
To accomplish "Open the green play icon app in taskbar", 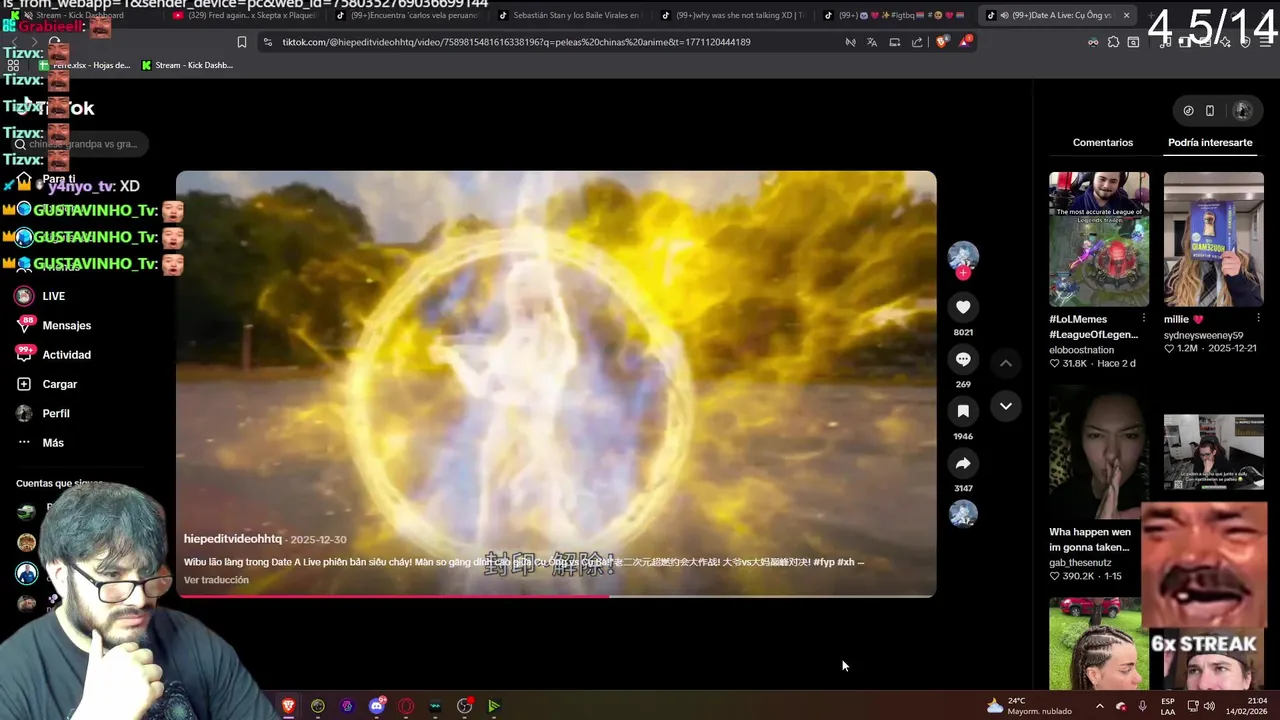I will (x=494, y=706).
